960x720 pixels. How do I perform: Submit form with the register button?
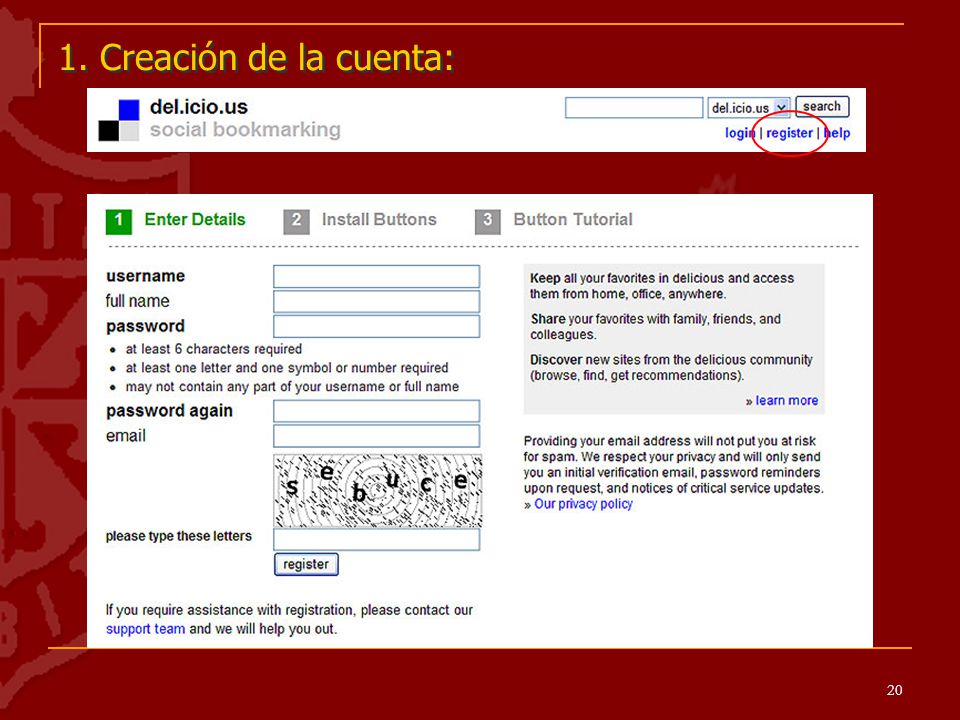click(306, 564)
